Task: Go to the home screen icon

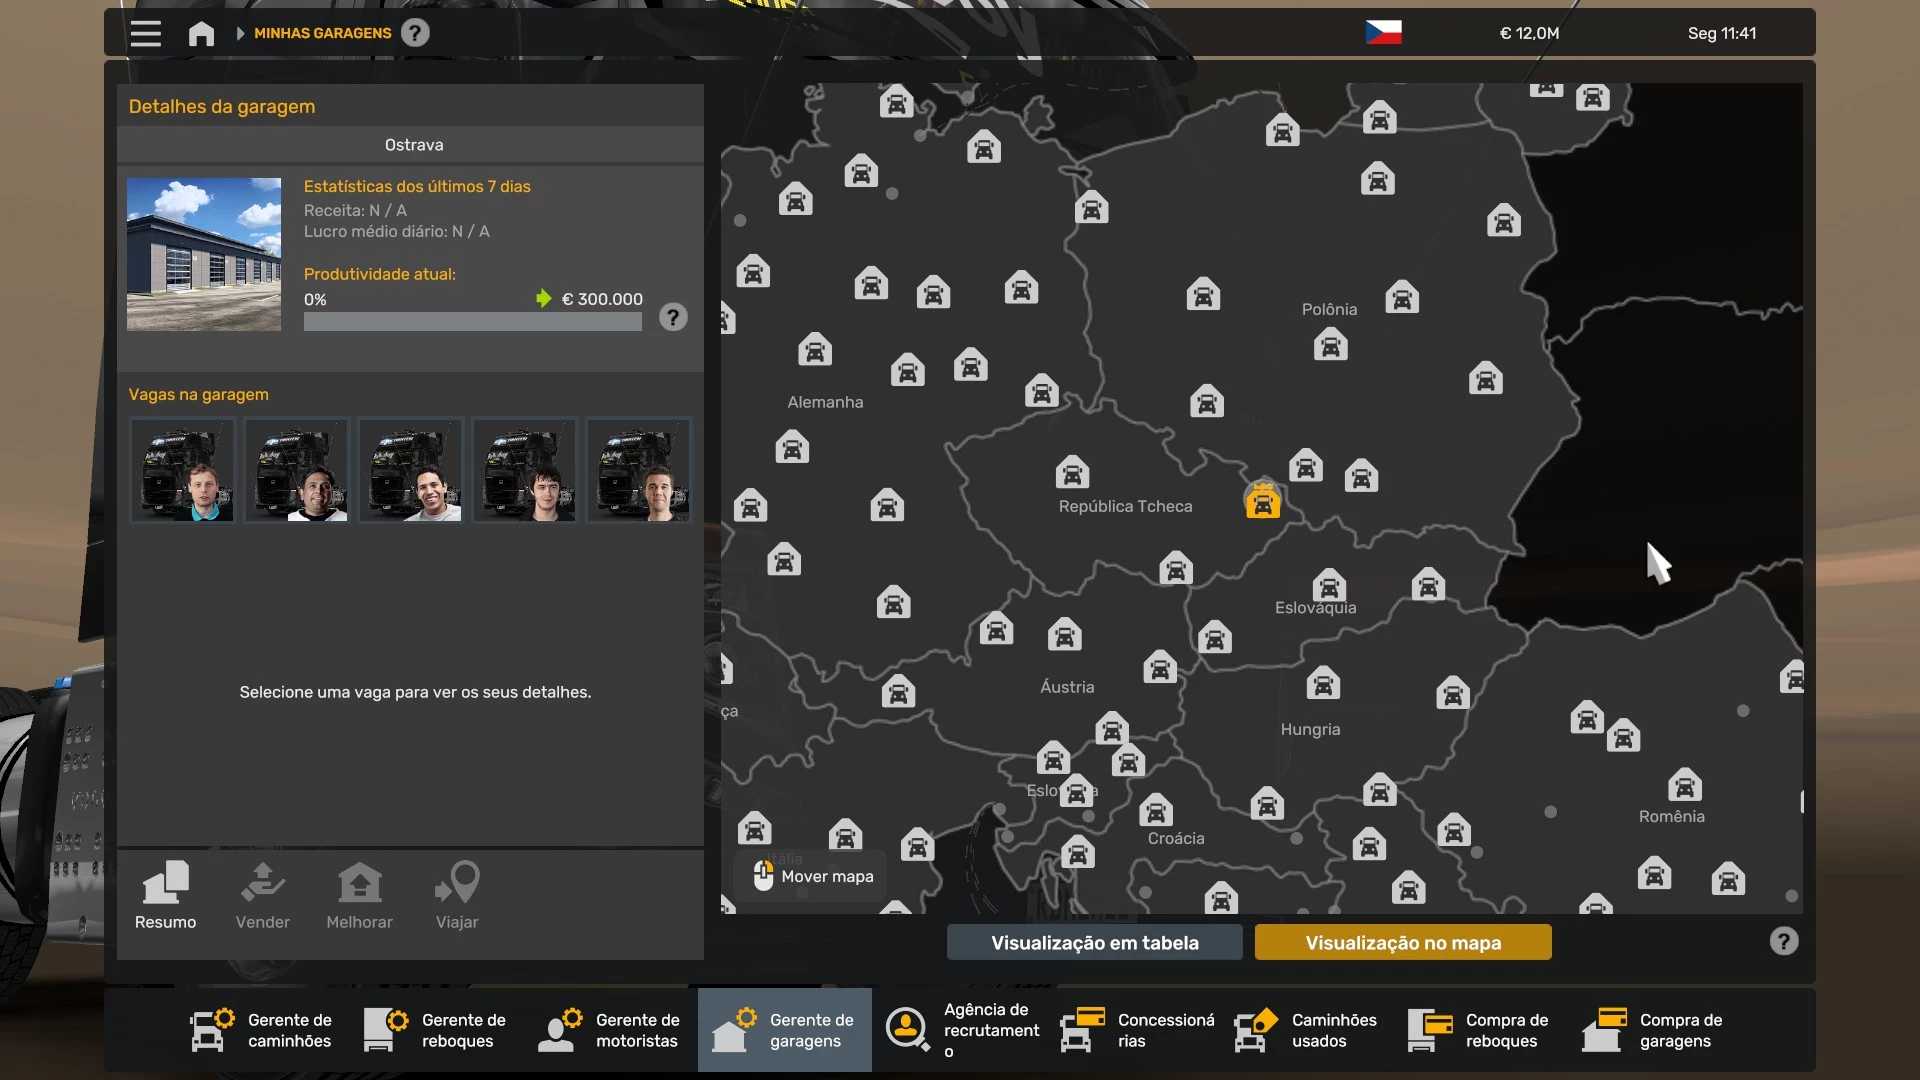Action: [x=201, y=33]
